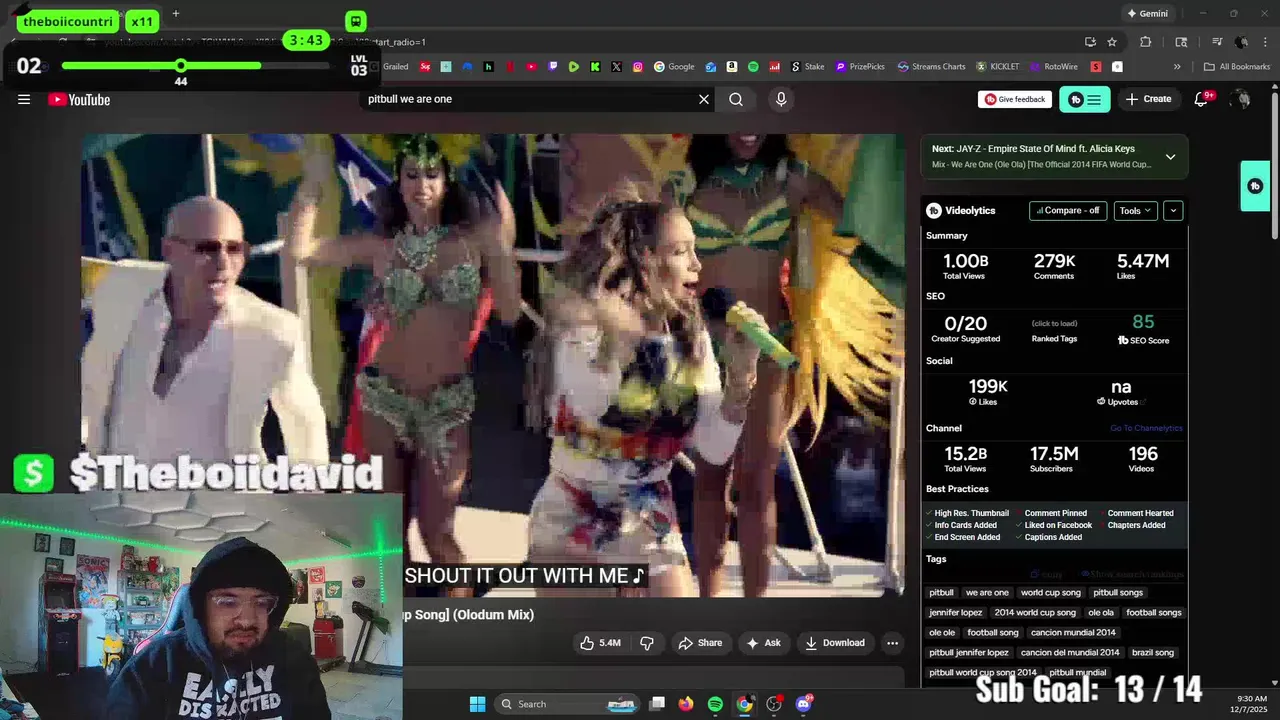Click the Ask button
1280x720 pixels.
click(763, 643)
